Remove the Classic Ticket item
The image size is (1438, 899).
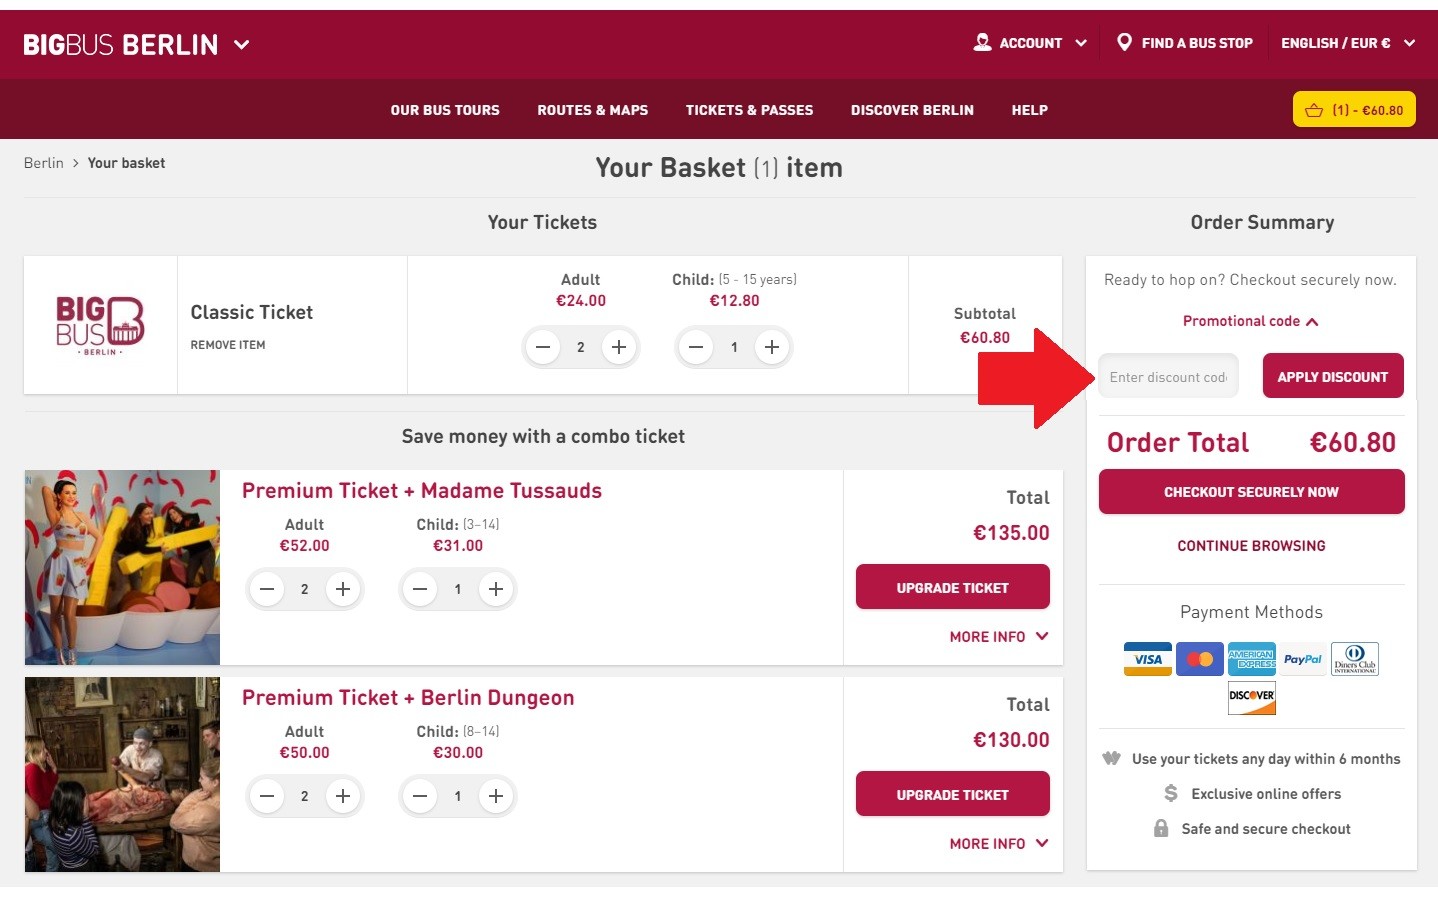tap(228, 345)
